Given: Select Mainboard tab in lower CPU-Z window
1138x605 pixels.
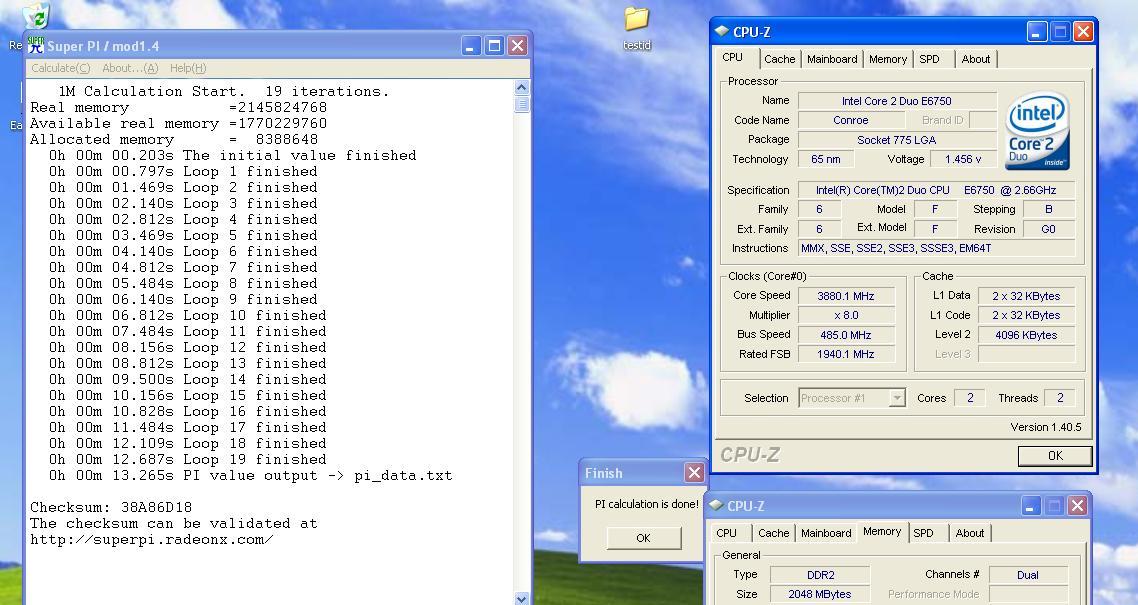Looking at the screenshot, I should pos(826,532).
